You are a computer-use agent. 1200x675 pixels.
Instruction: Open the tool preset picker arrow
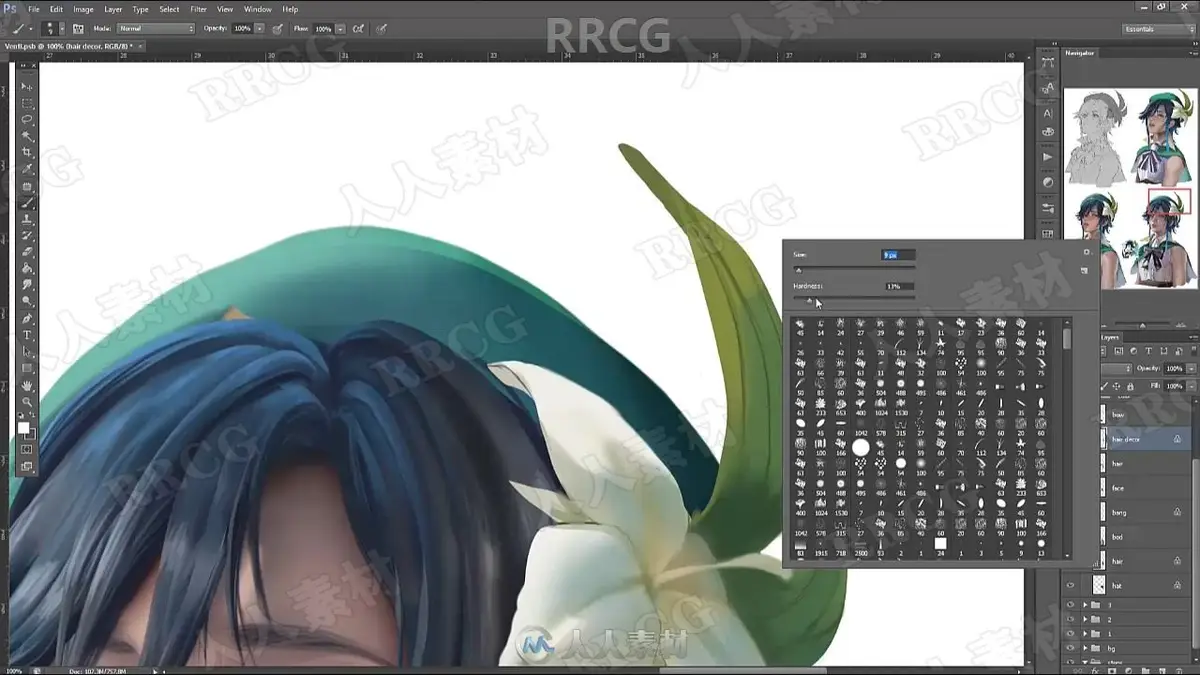30,29
